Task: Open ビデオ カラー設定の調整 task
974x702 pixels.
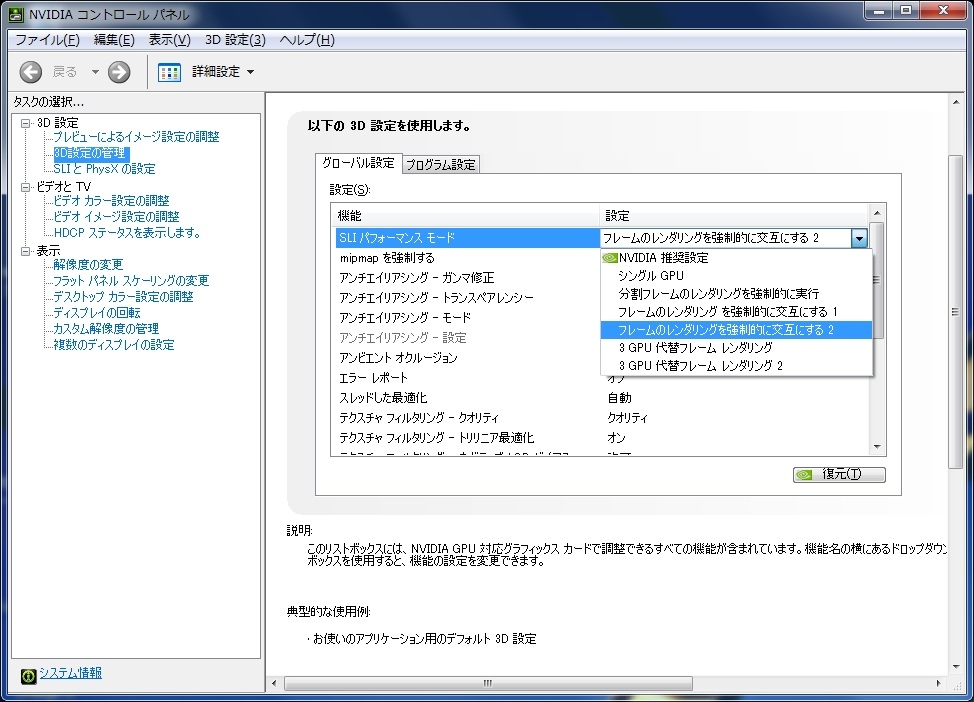Action: point(111,201)
